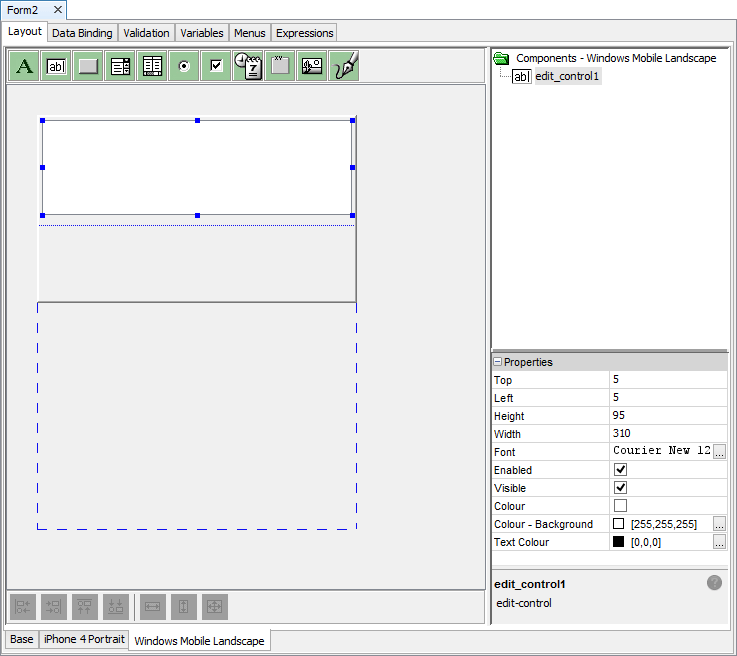Pick the button control tool
The height and width of the screenshot is (656, 737).
[89, 67]
